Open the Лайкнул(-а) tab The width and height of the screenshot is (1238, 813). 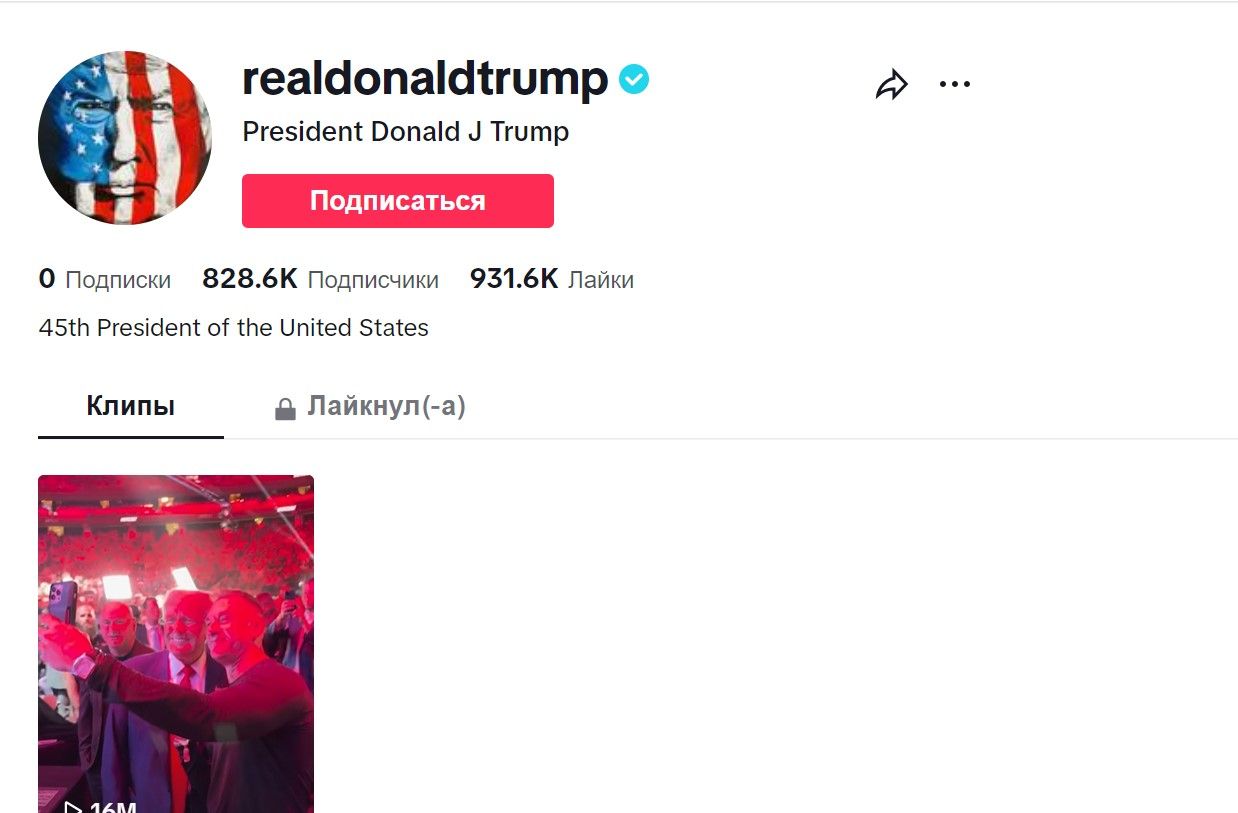(x=386, y=406)
